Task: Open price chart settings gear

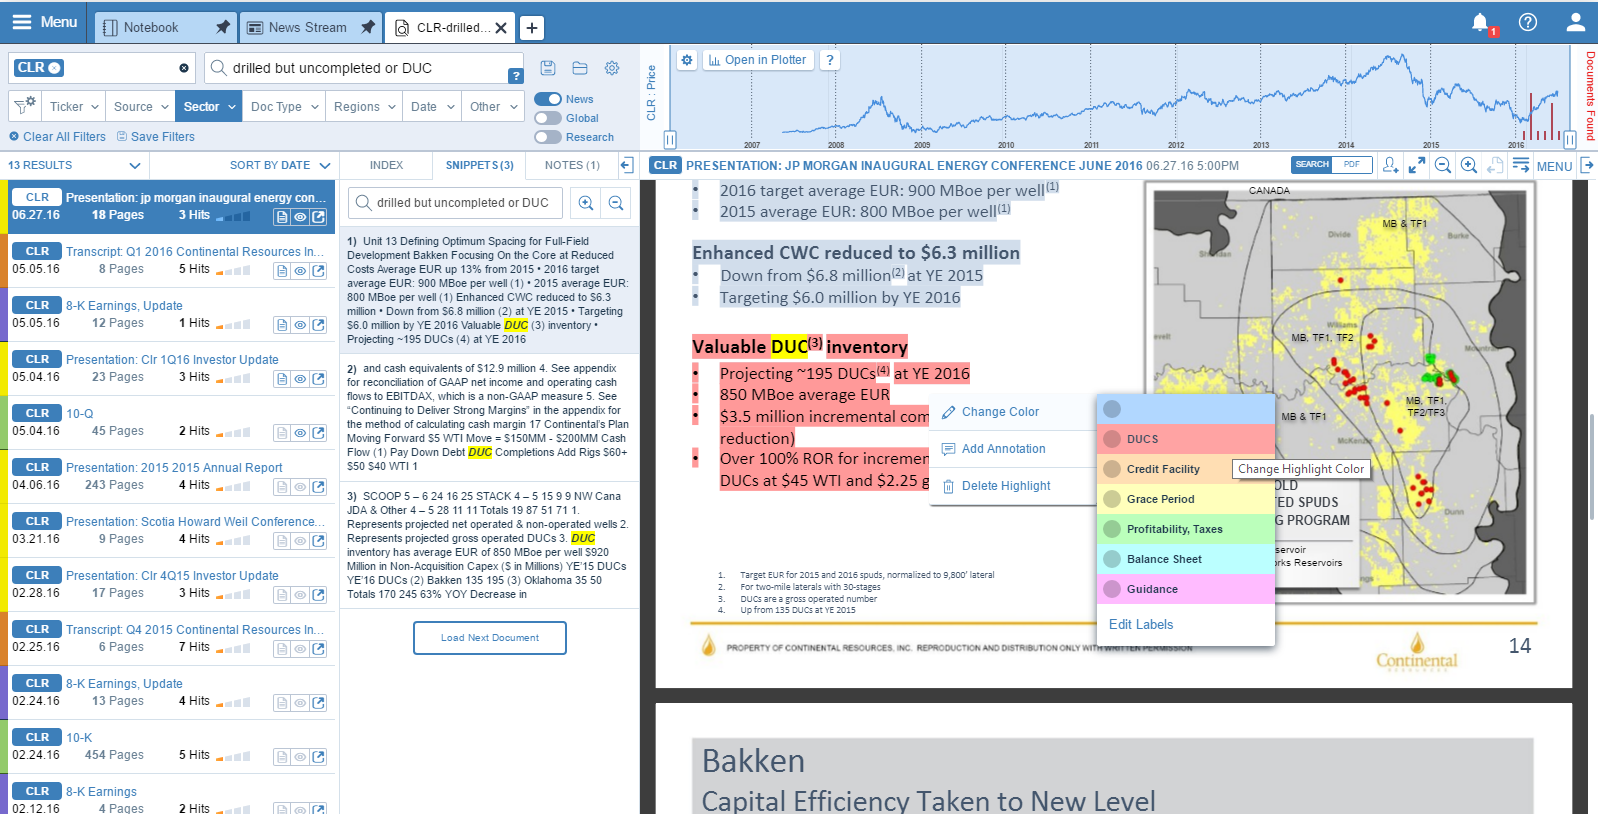Action: point(687,60)
